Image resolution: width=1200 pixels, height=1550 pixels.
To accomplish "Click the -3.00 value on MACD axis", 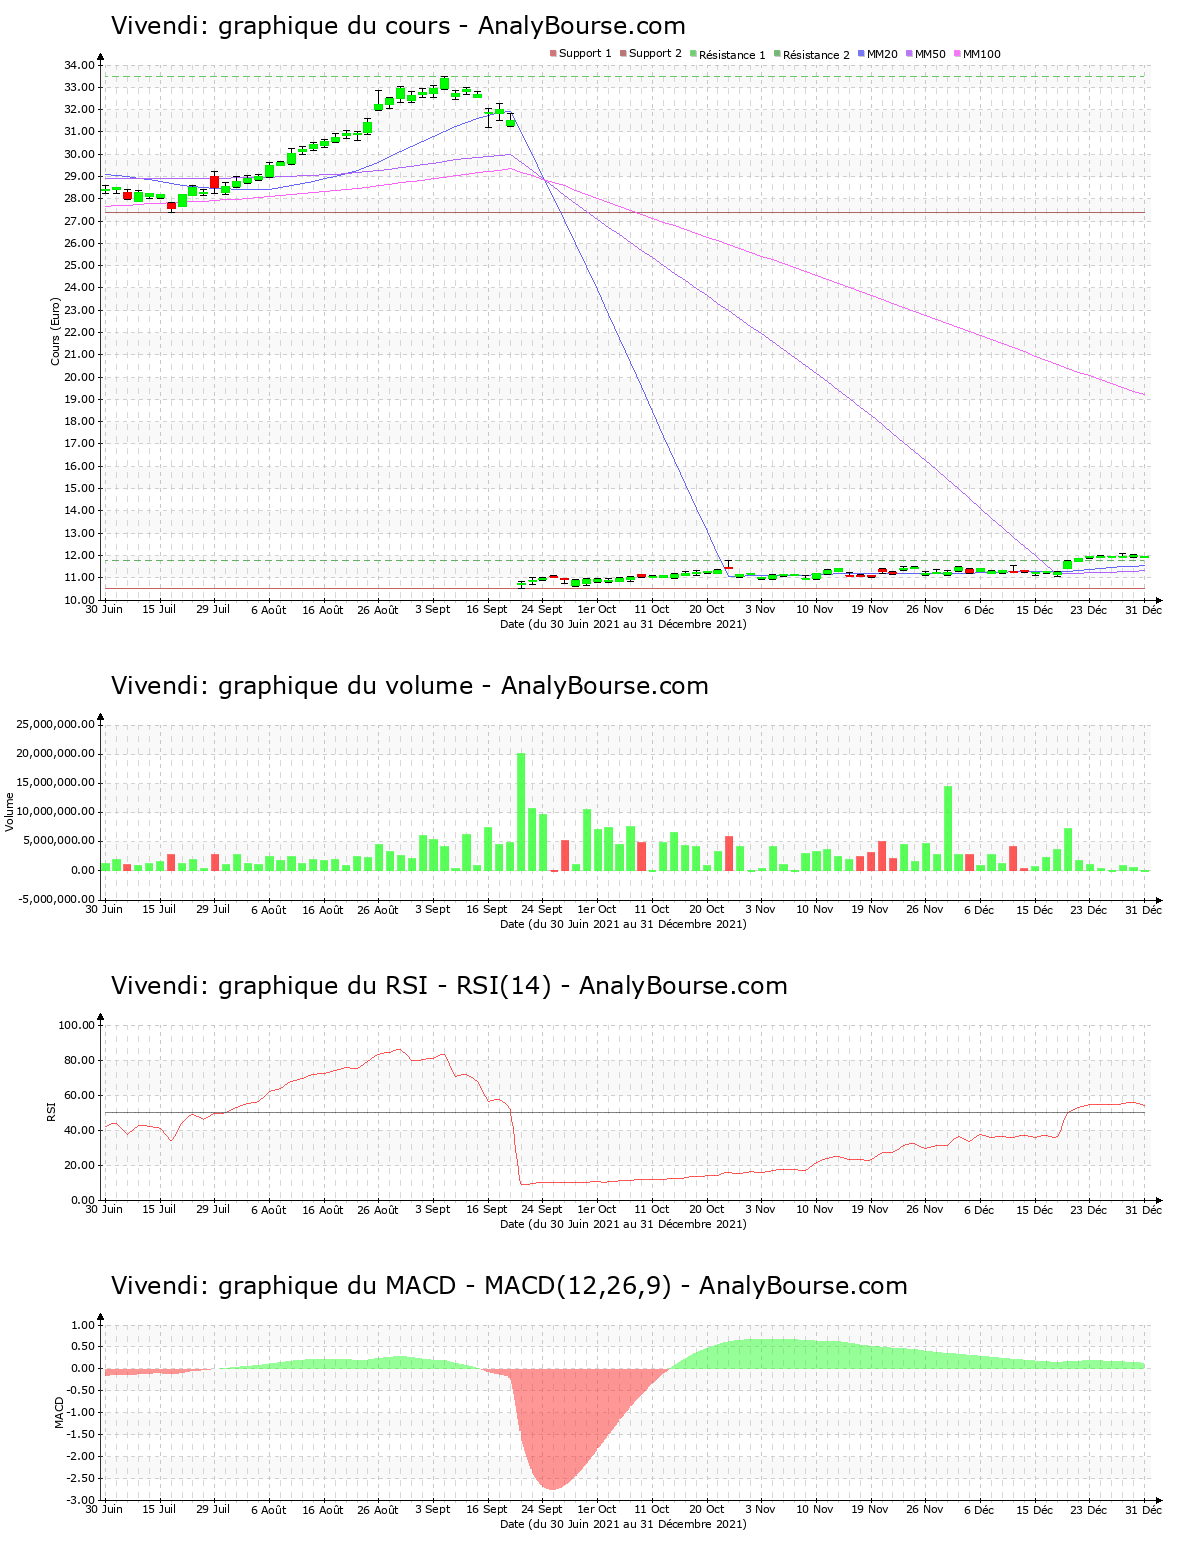I will point(81,1500).
